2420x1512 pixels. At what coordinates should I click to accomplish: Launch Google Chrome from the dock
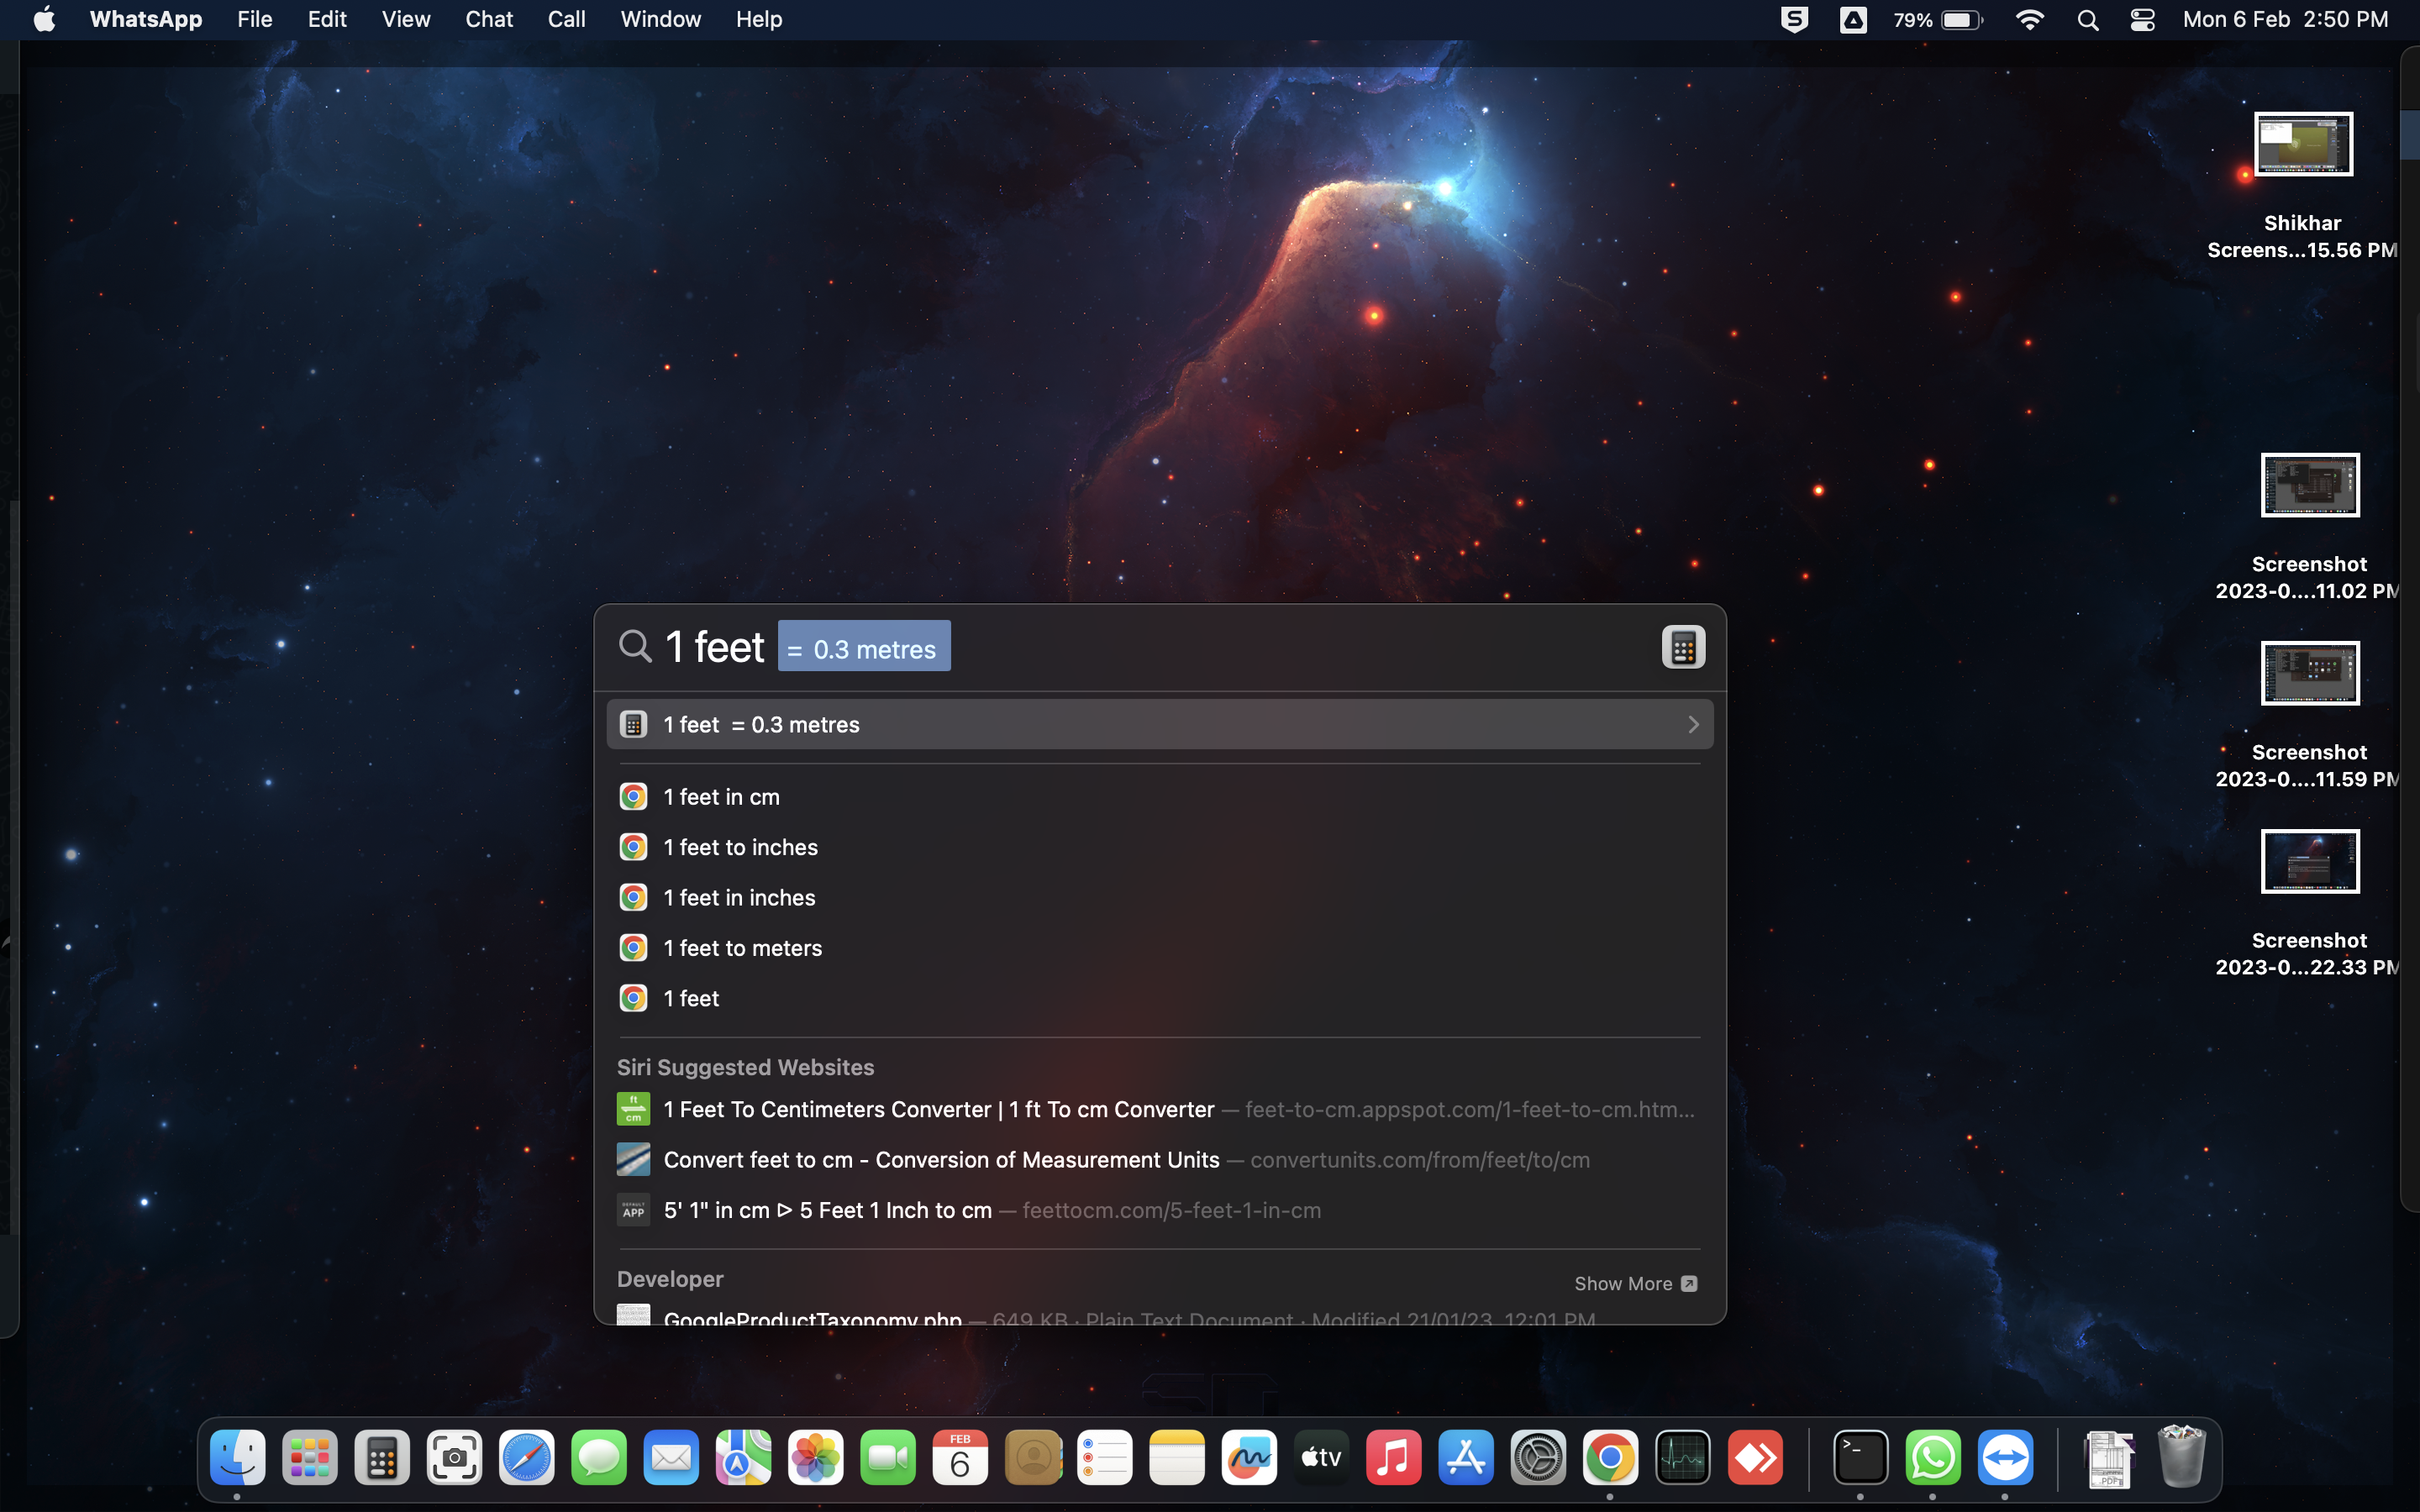pos(1610,1458)
